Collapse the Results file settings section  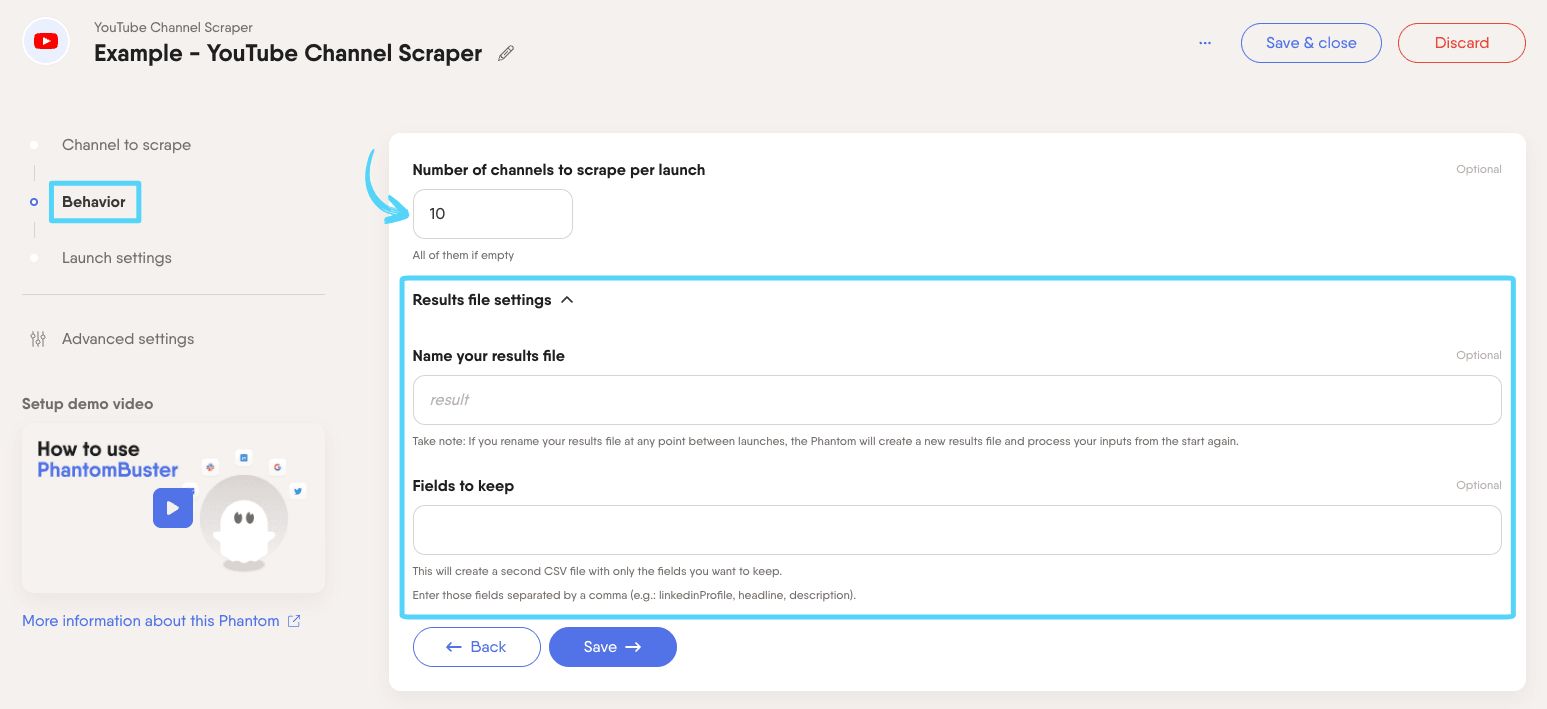567,299
